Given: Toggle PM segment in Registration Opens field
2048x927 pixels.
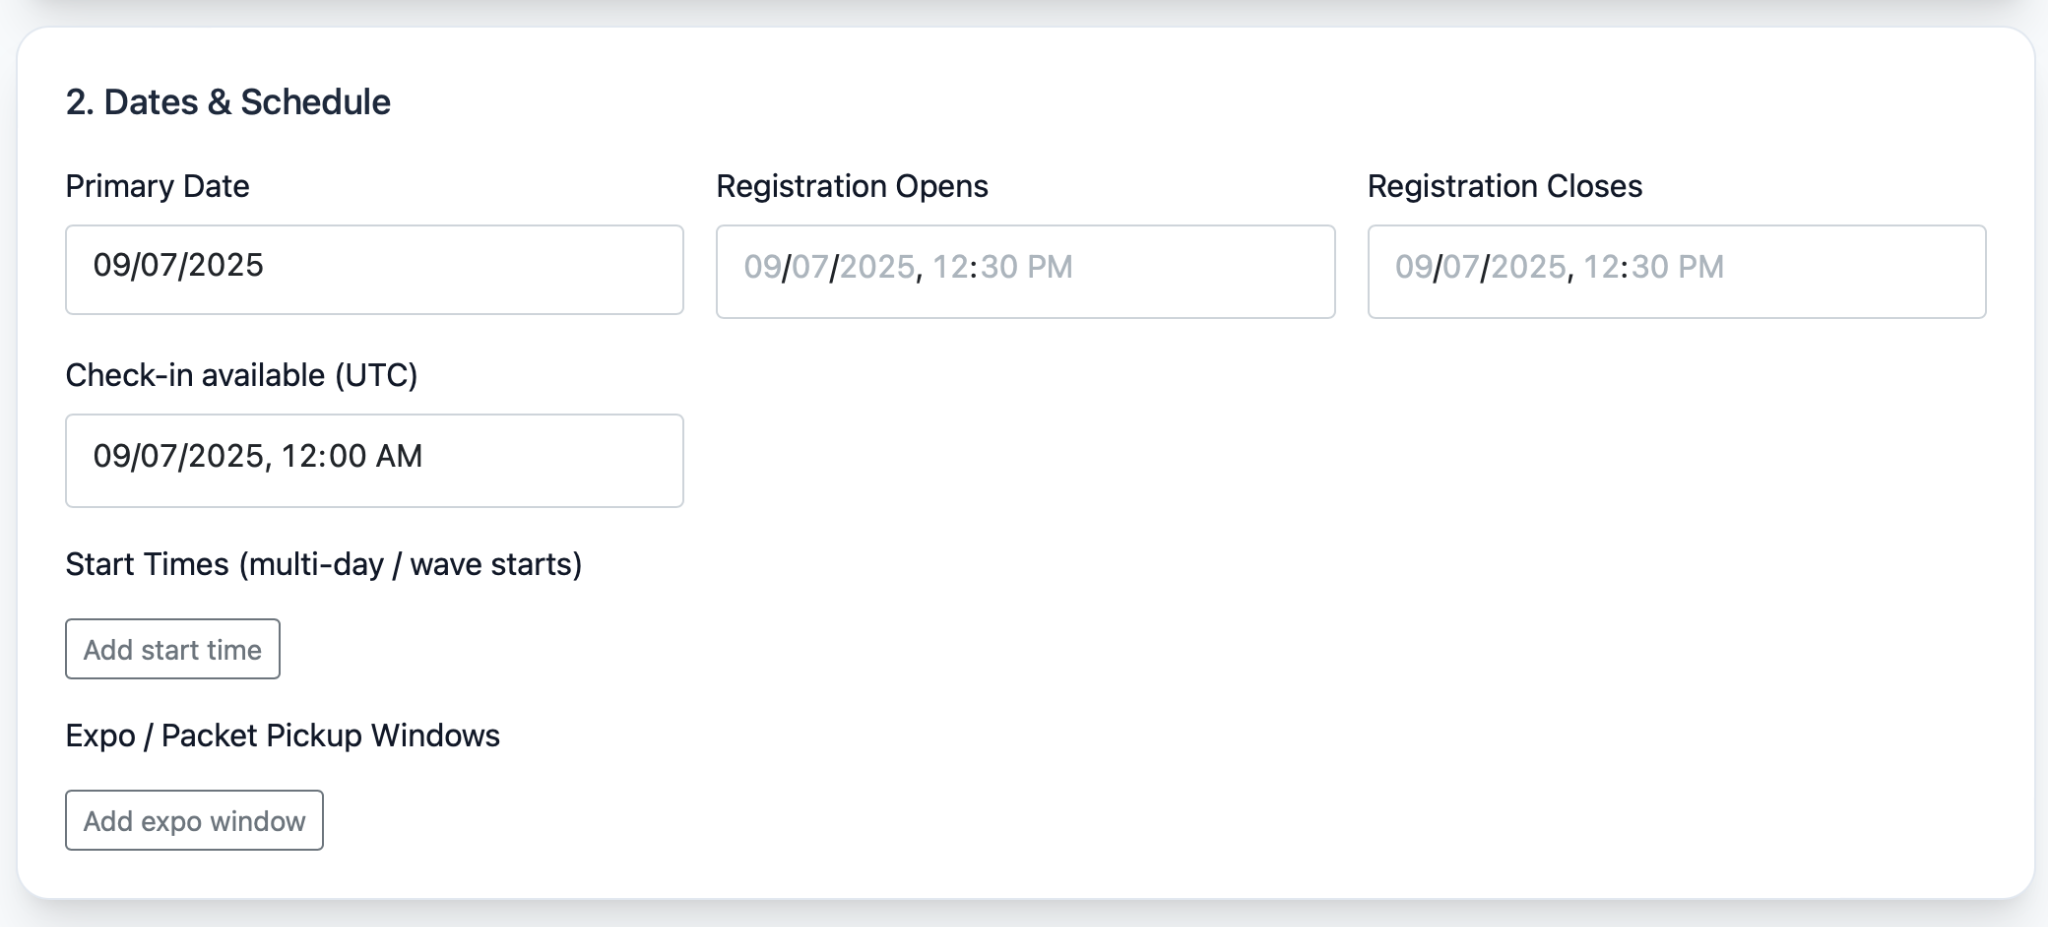Looking at the screenshot, I should tap(1049, 267).
